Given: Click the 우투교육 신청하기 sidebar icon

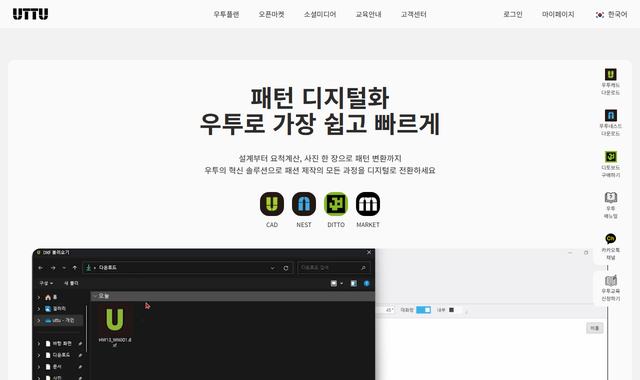Looking at the screenshot, I should click(611, 280).
